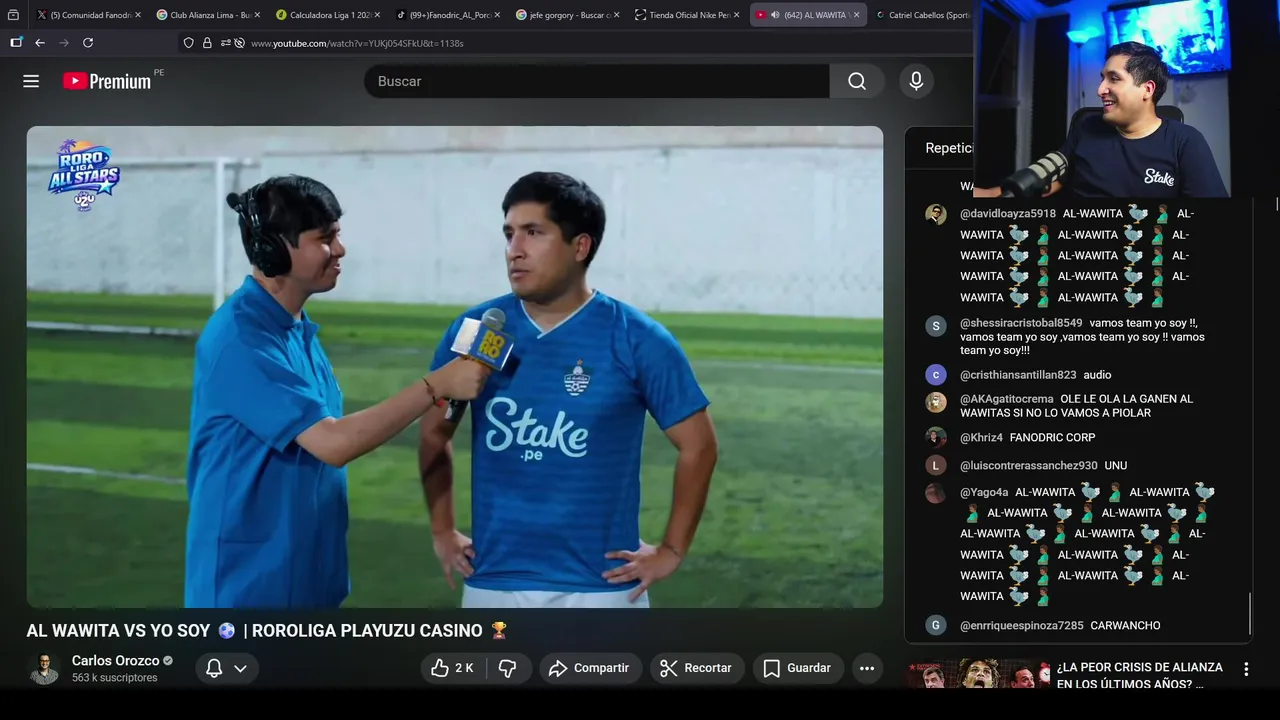Open Yago4a chat avatar

click(936, 493)
